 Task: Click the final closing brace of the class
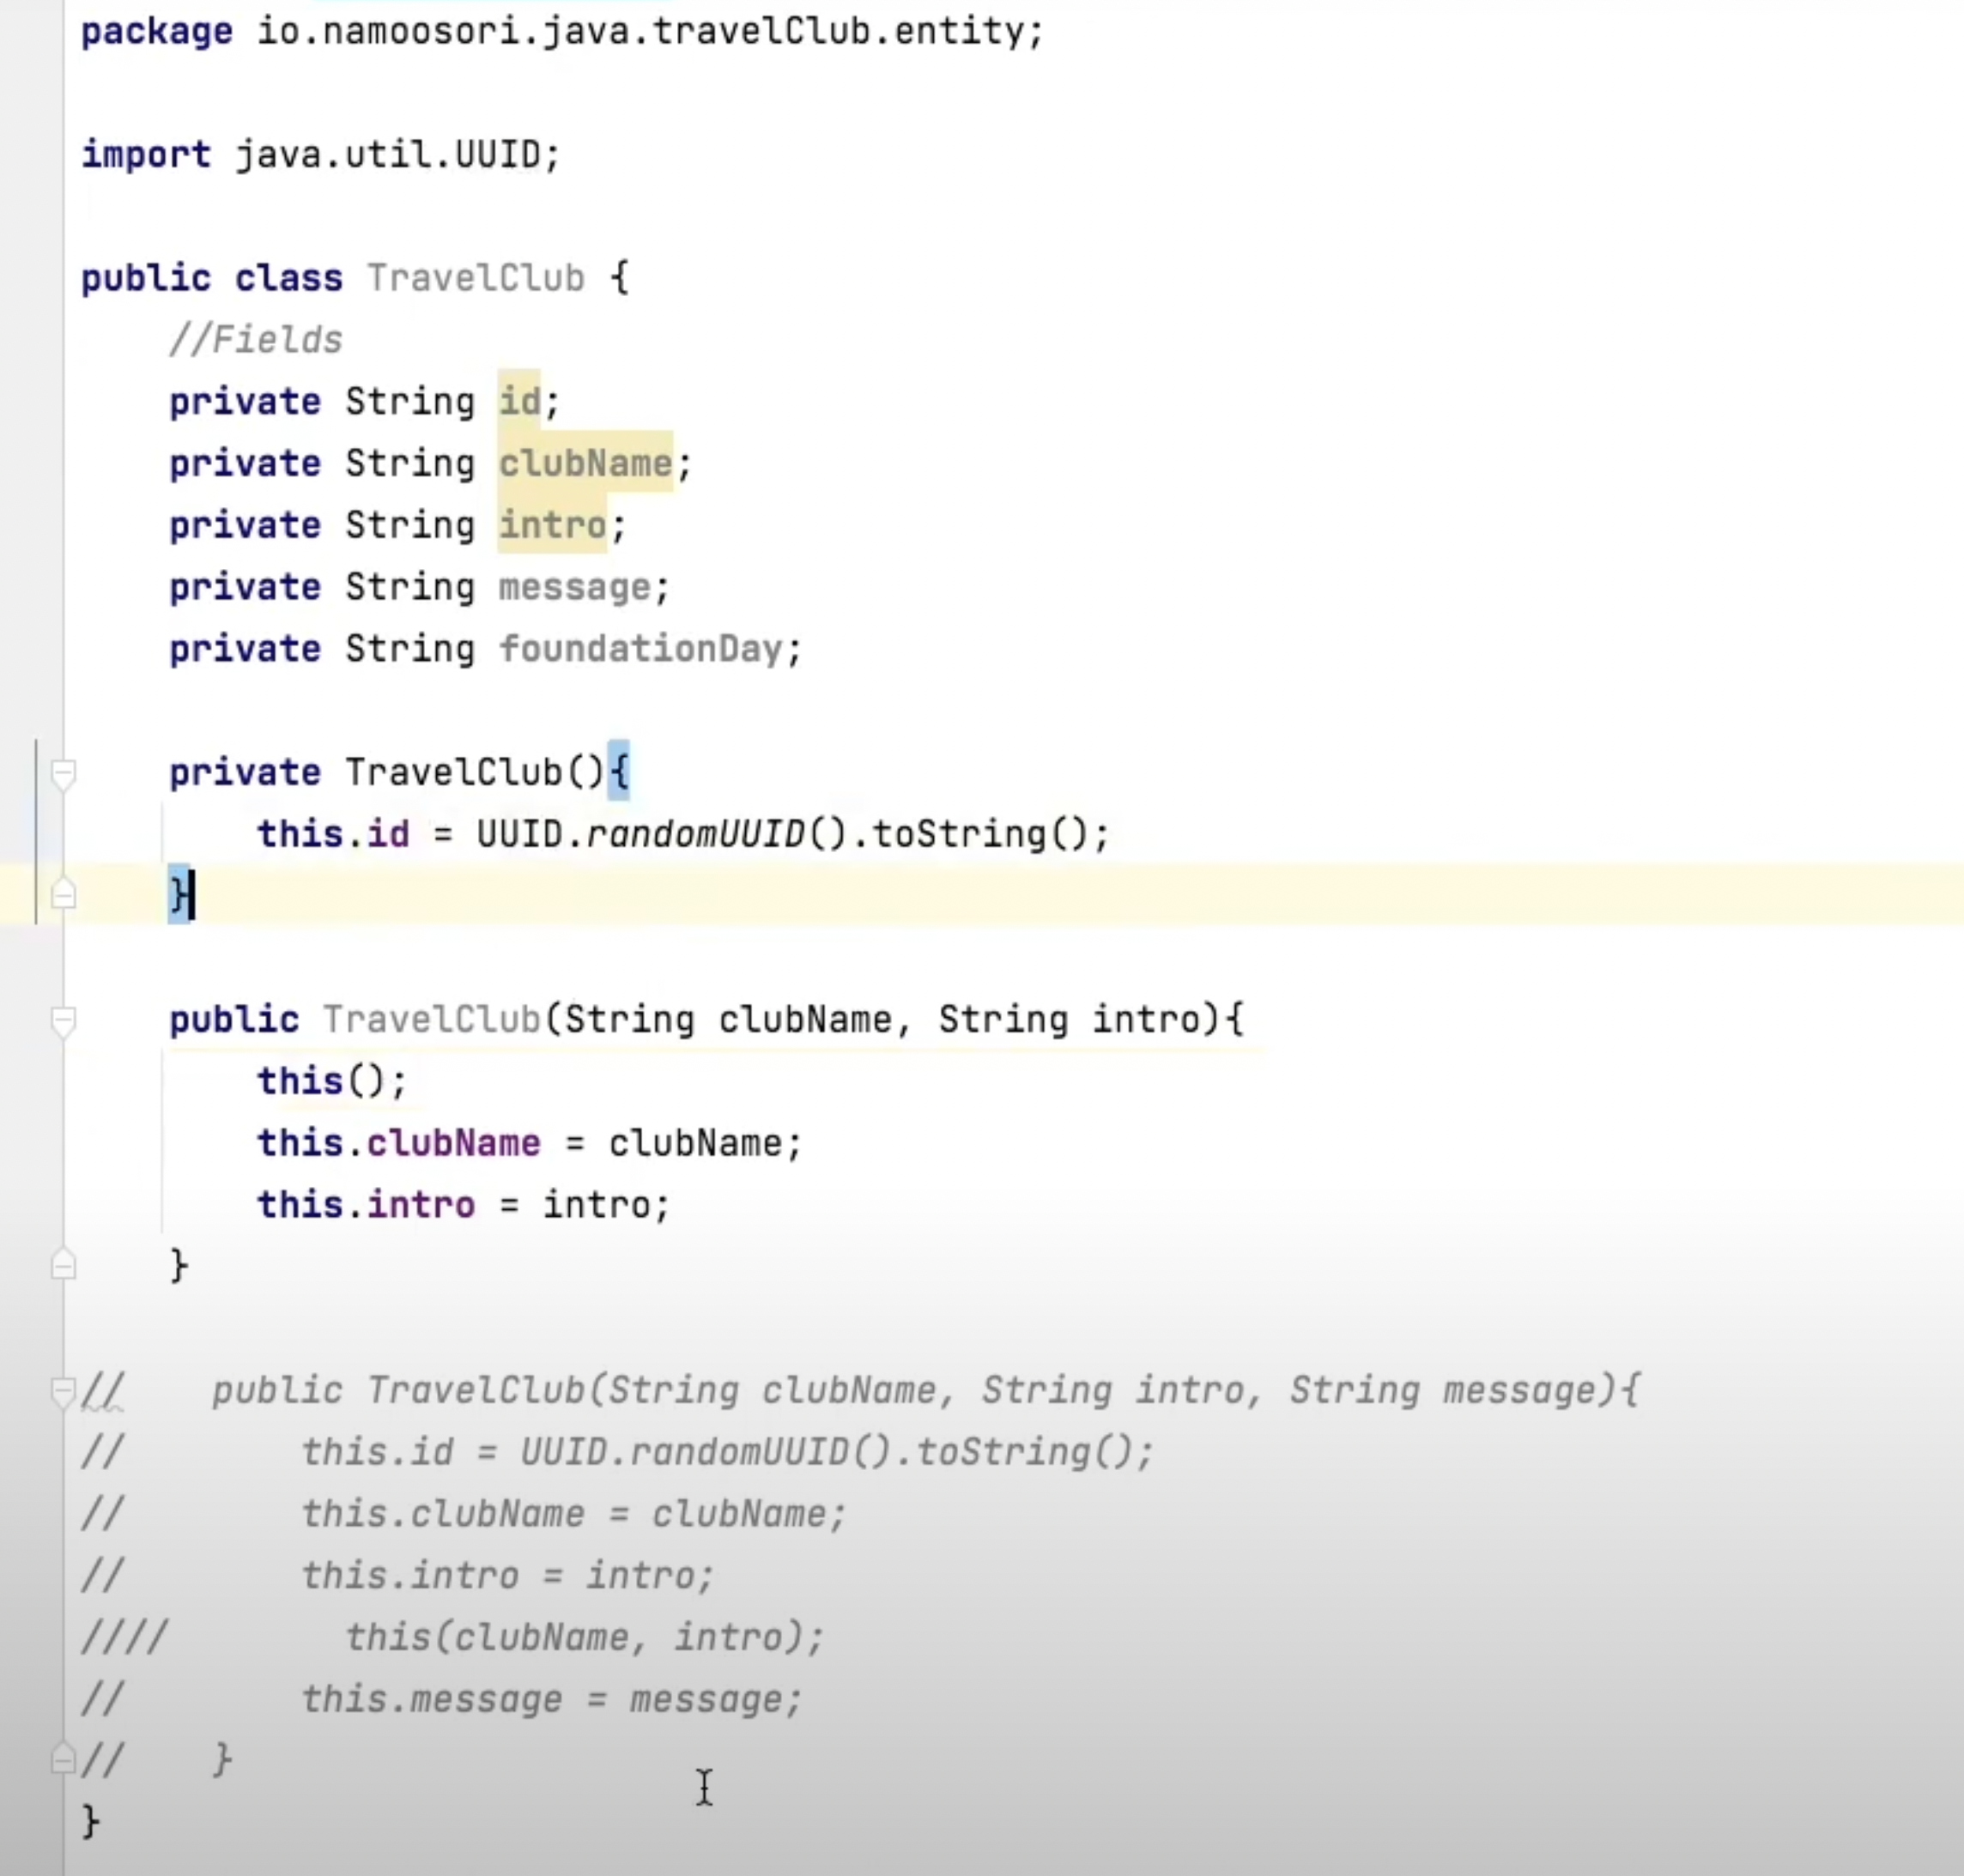90,1822
